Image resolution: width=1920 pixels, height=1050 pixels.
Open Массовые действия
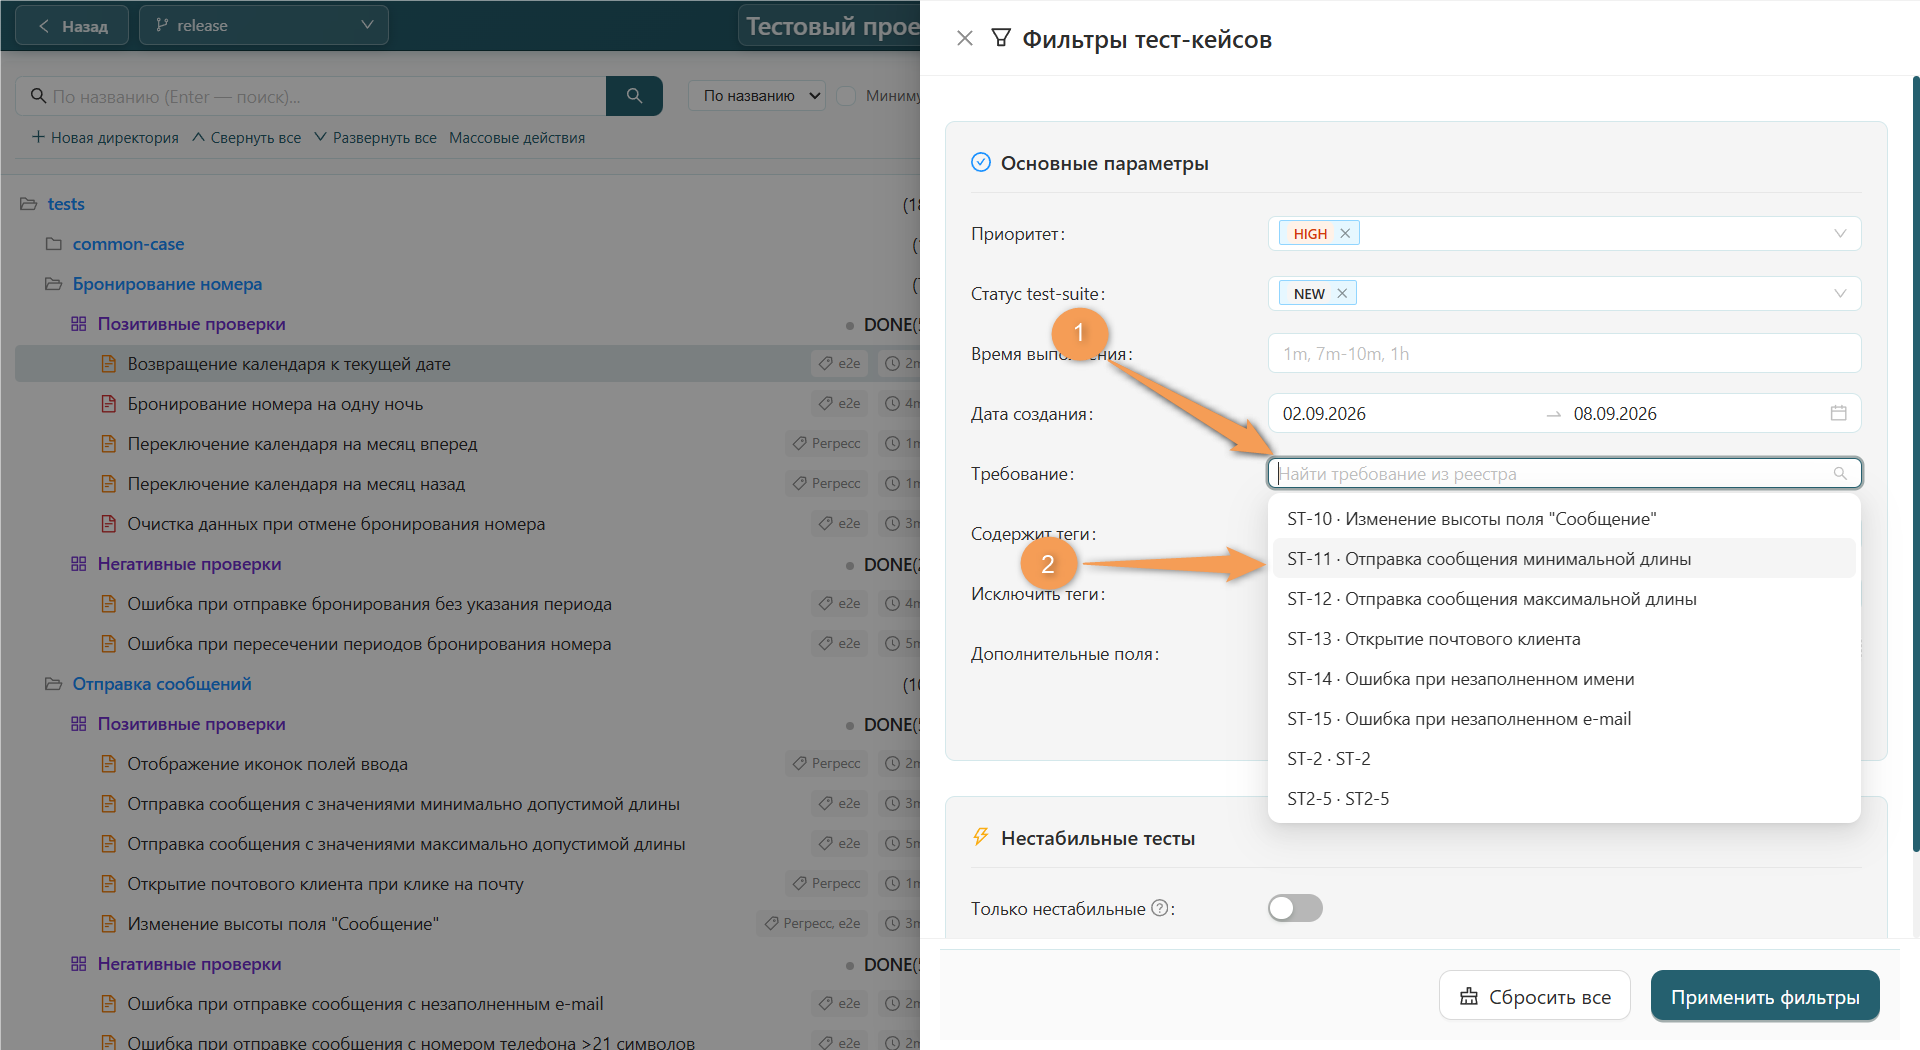517,138
